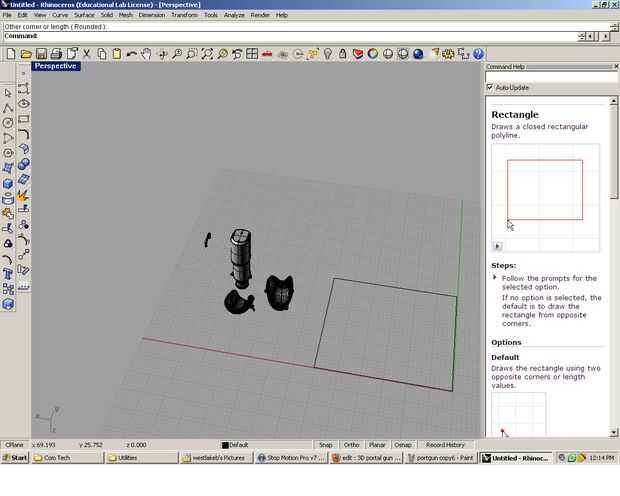
Task: Open the Transform menu
Action: [185, 15]
